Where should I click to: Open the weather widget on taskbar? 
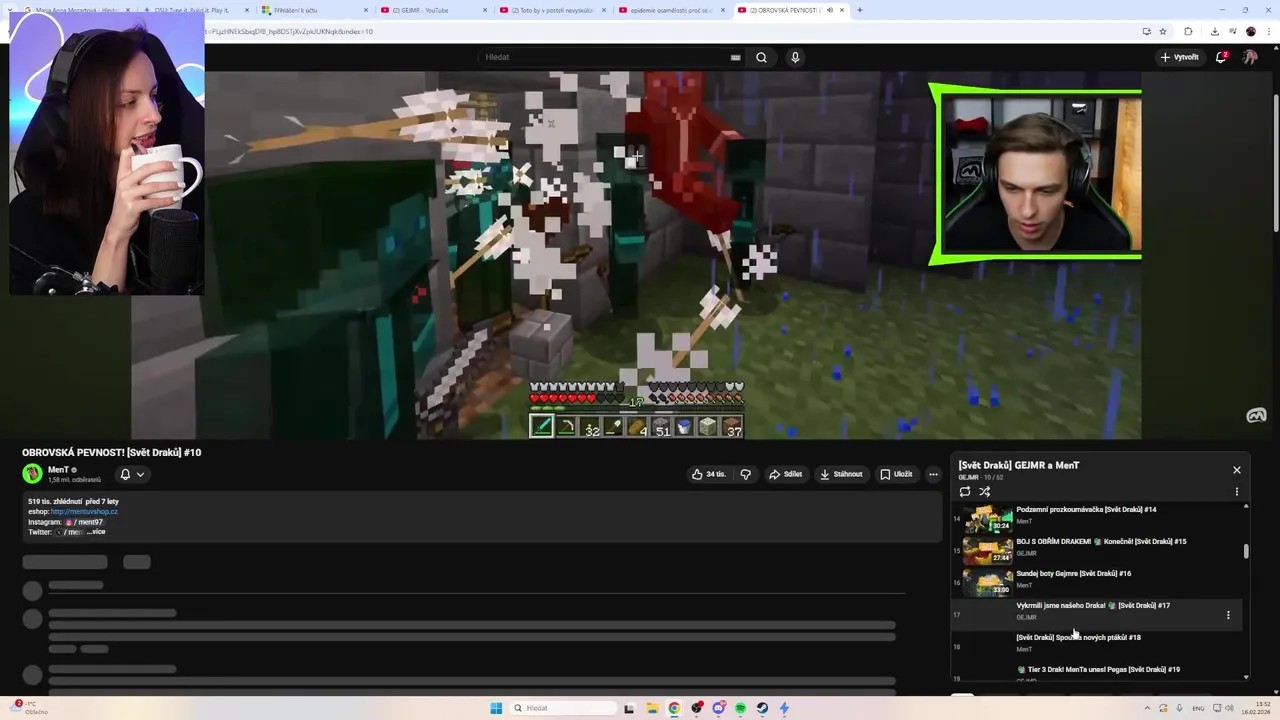coord(27,708)
